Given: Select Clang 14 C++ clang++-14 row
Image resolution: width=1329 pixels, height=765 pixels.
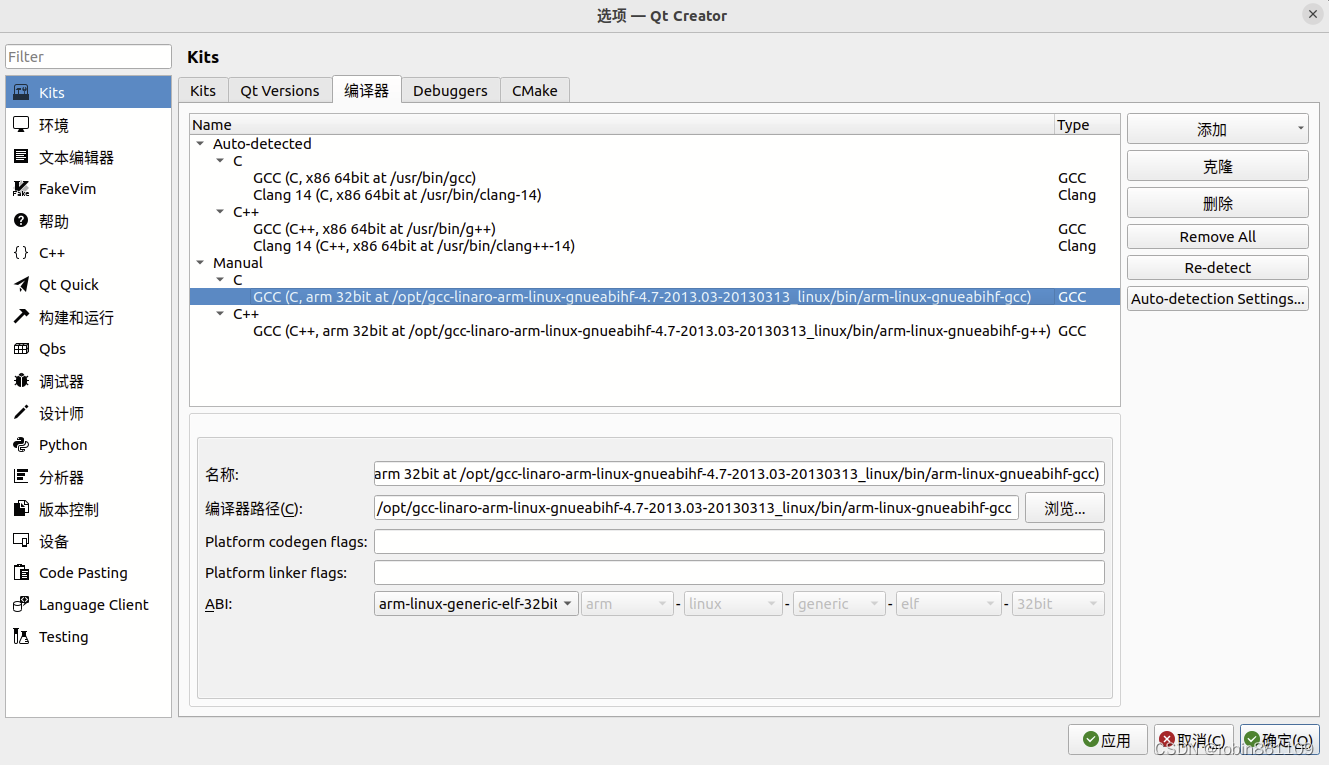Looking at the screenshot, I should point(655,246).
